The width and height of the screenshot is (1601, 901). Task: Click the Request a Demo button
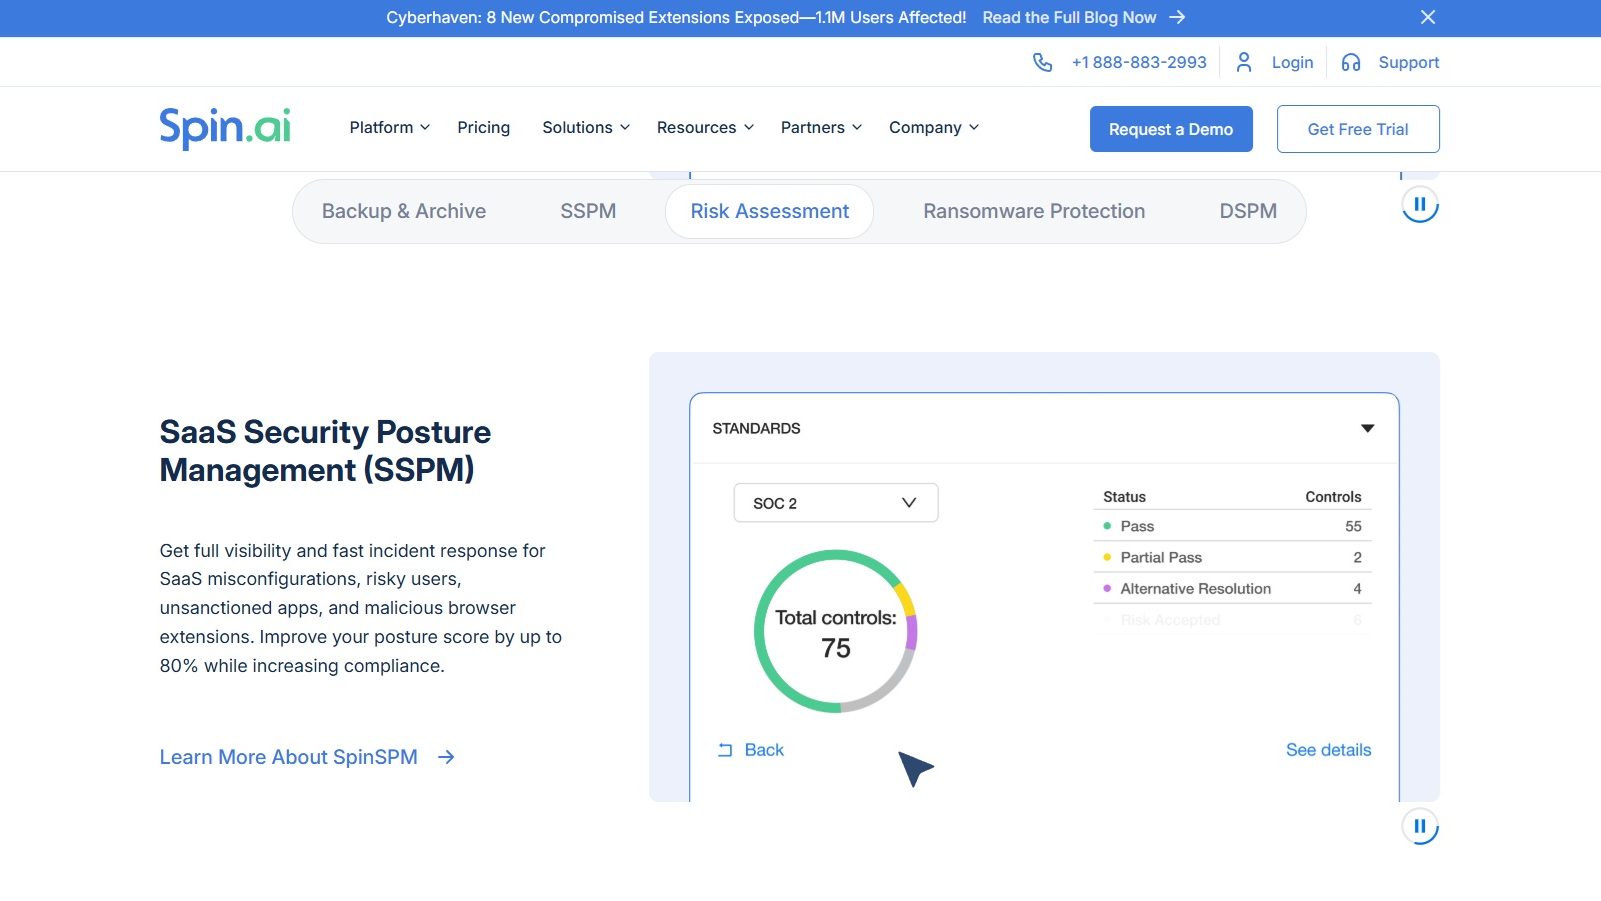click(x=1170, y=129)
